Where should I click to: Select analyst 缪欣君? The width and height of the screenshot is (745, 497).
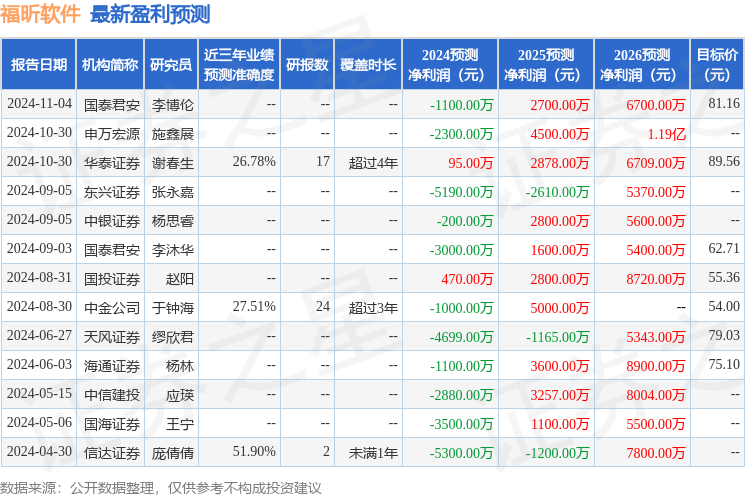[172, 337]
